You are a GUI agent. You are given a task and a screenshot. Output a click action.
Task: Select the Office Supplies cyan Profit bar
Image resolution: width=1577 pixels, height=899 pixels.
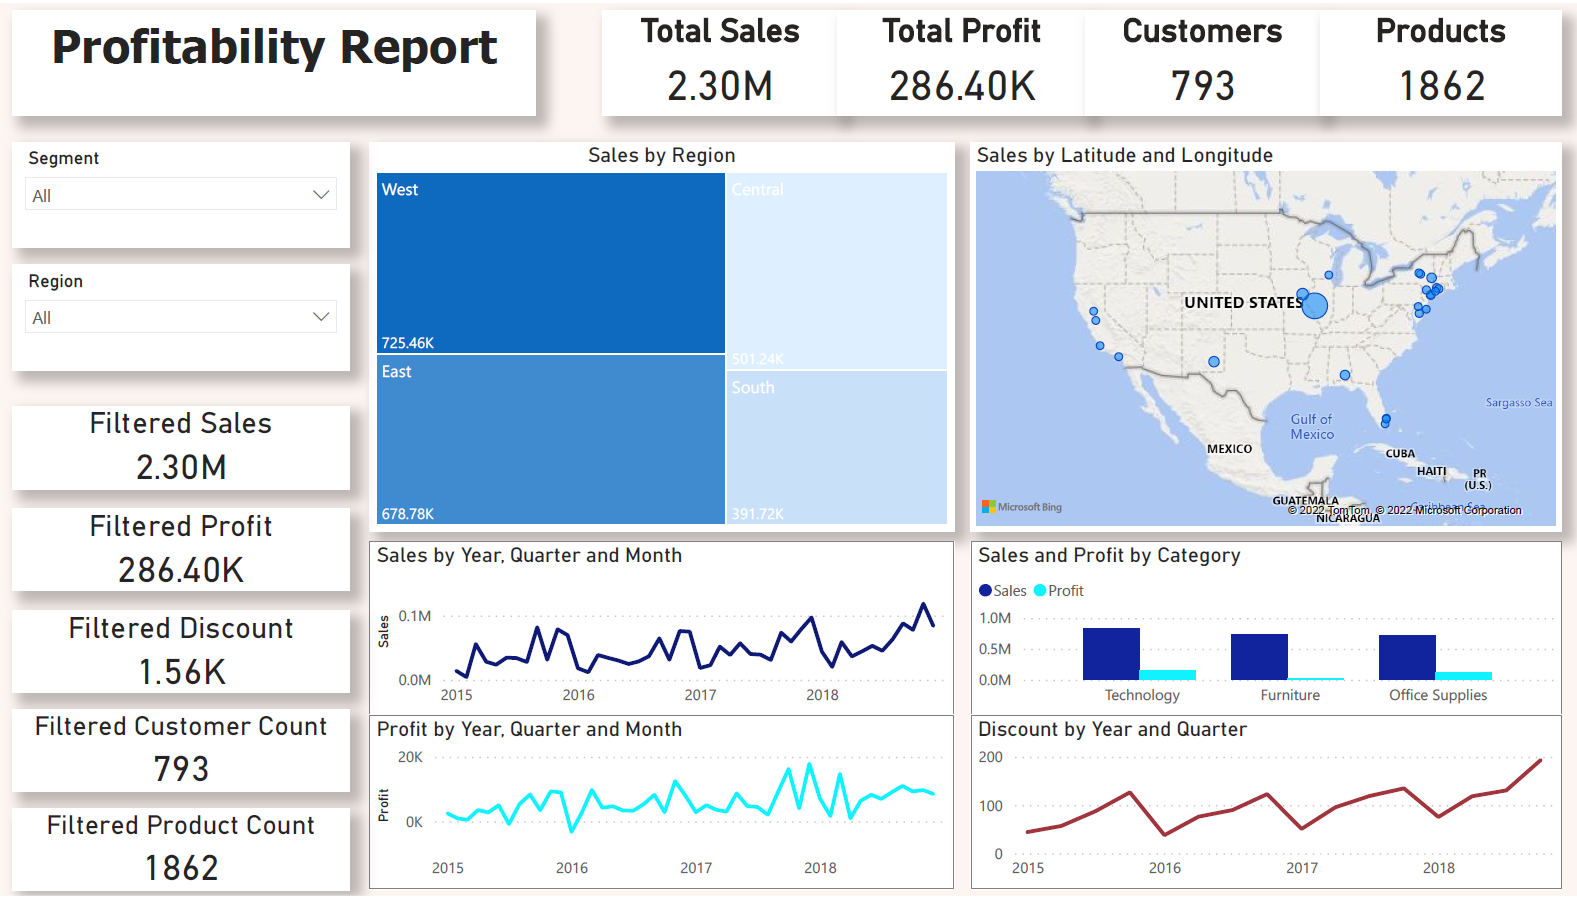pyautogui.click(x=1464, y=676)
